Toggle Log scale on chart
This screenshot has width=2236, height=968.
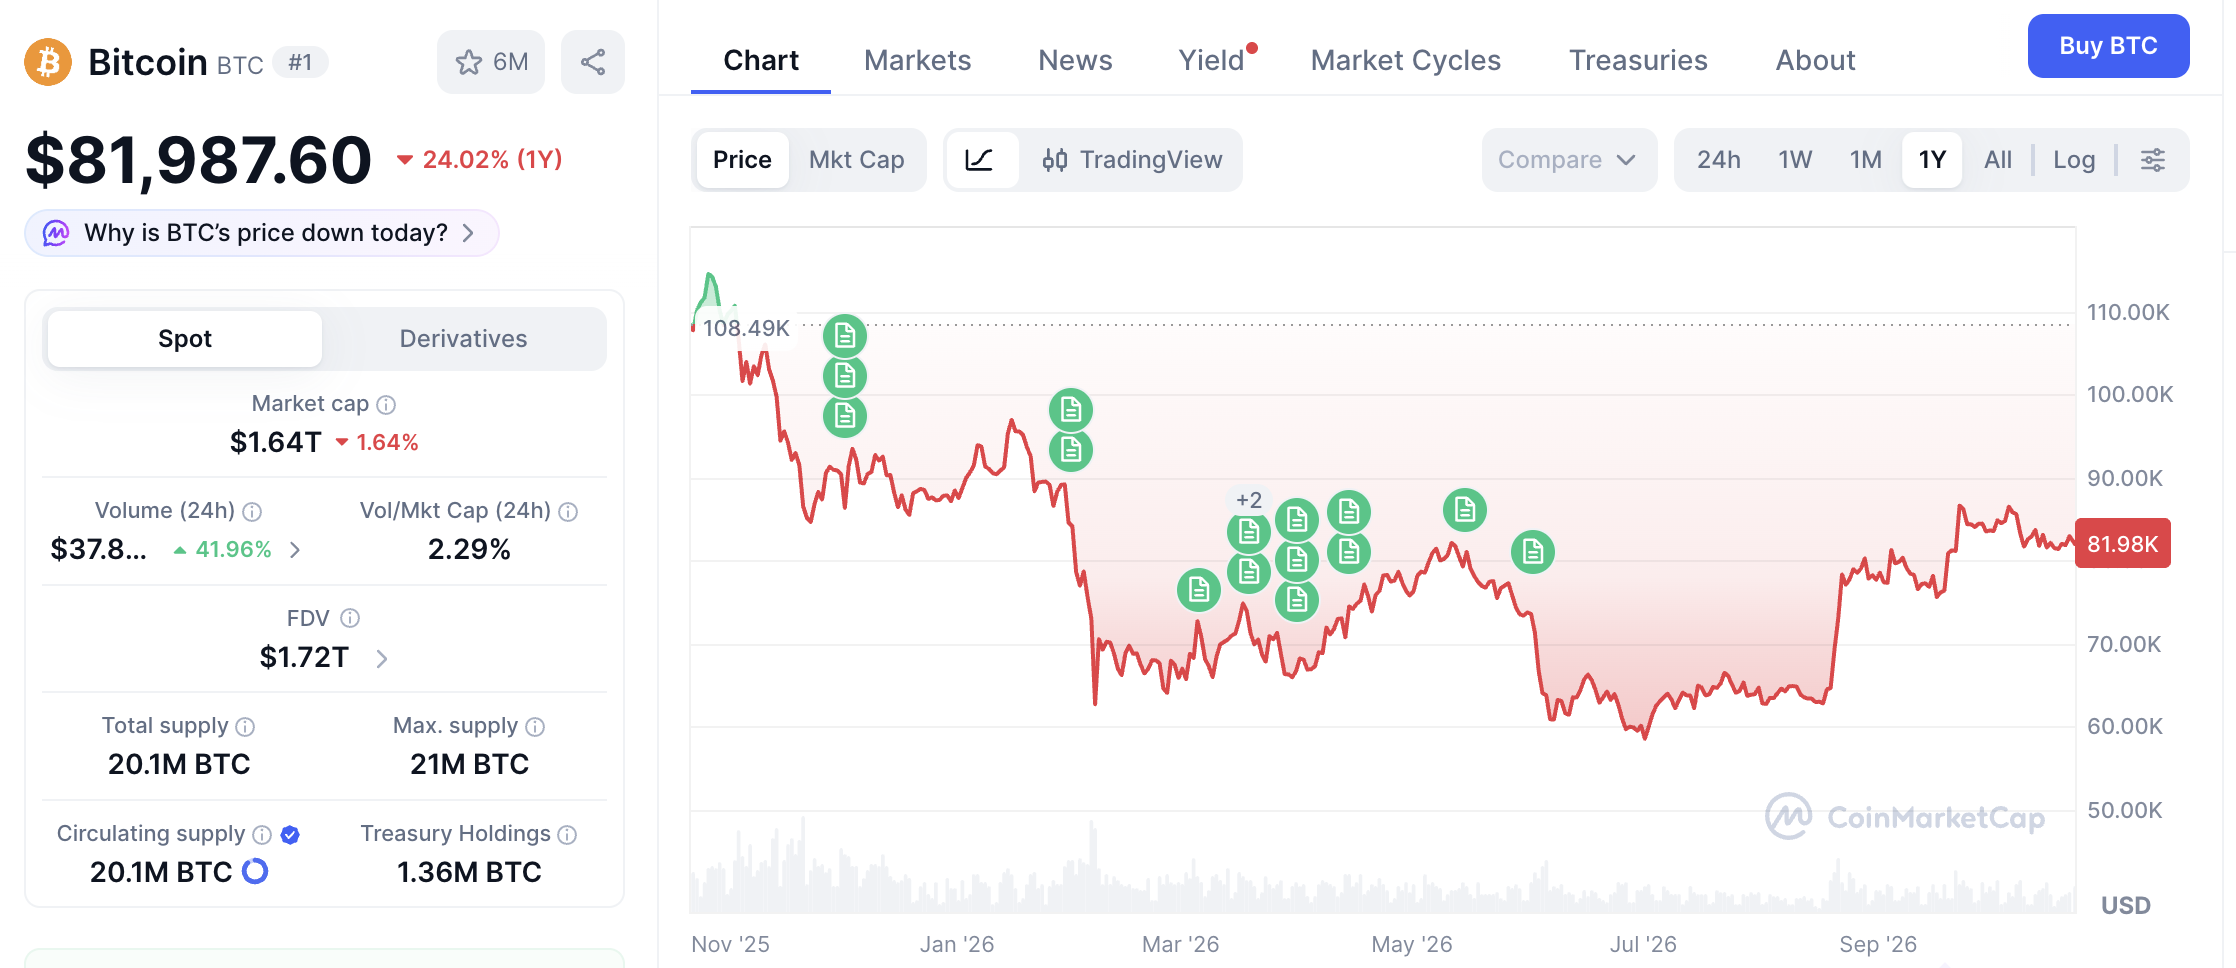(x=2074, y=160)
